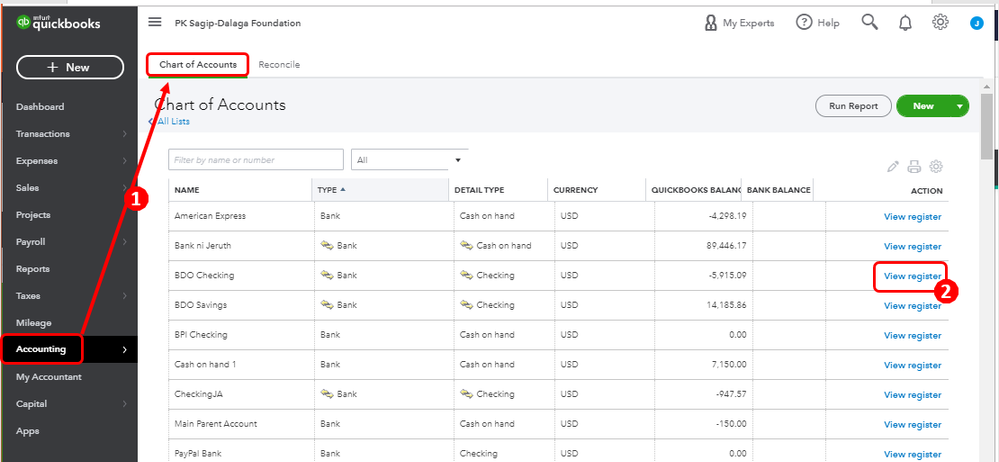Click the Filter by name input field
The width and height of the screenshot is (999, 462).
(256, 160)
